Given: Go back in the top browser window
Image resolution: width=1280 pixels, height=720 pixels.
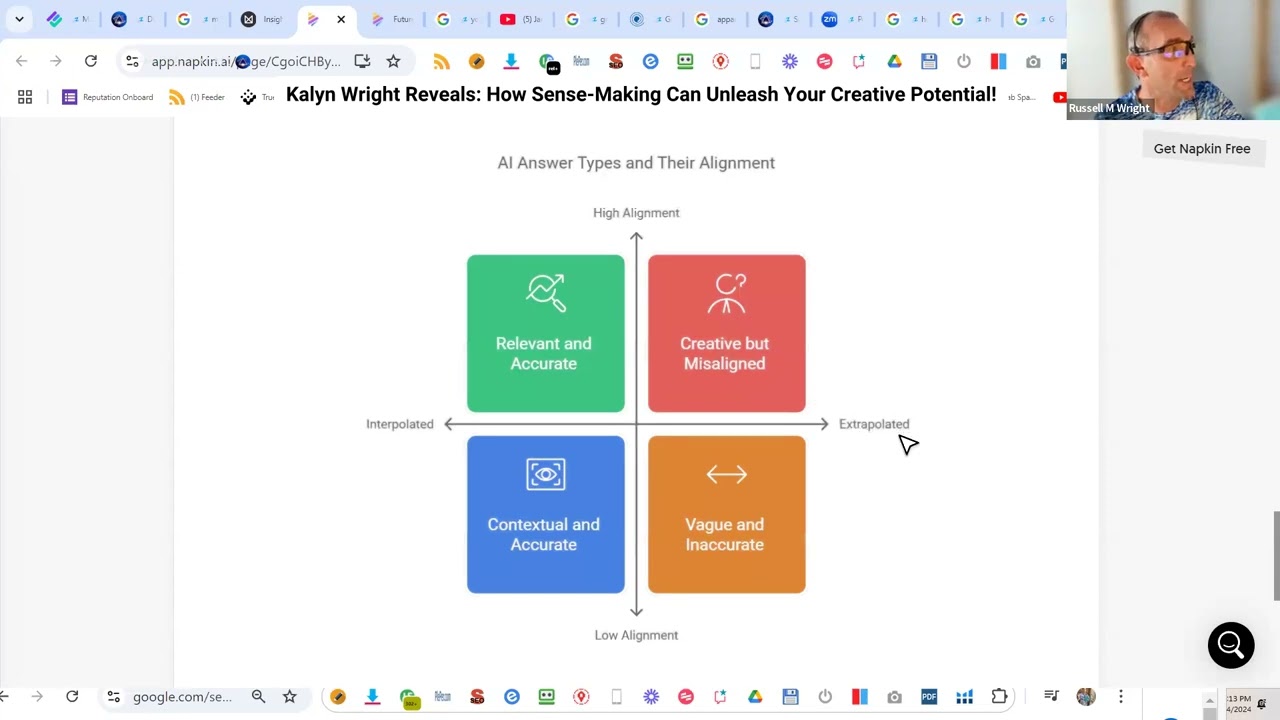Looking at the screenshot, I should pyautogui.click(x=22, y=62).
